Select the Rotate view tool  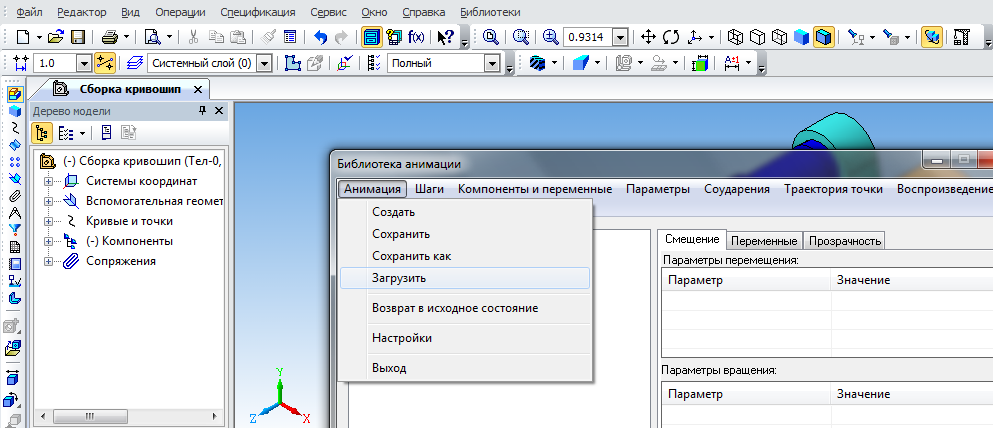tap(671, 37)
